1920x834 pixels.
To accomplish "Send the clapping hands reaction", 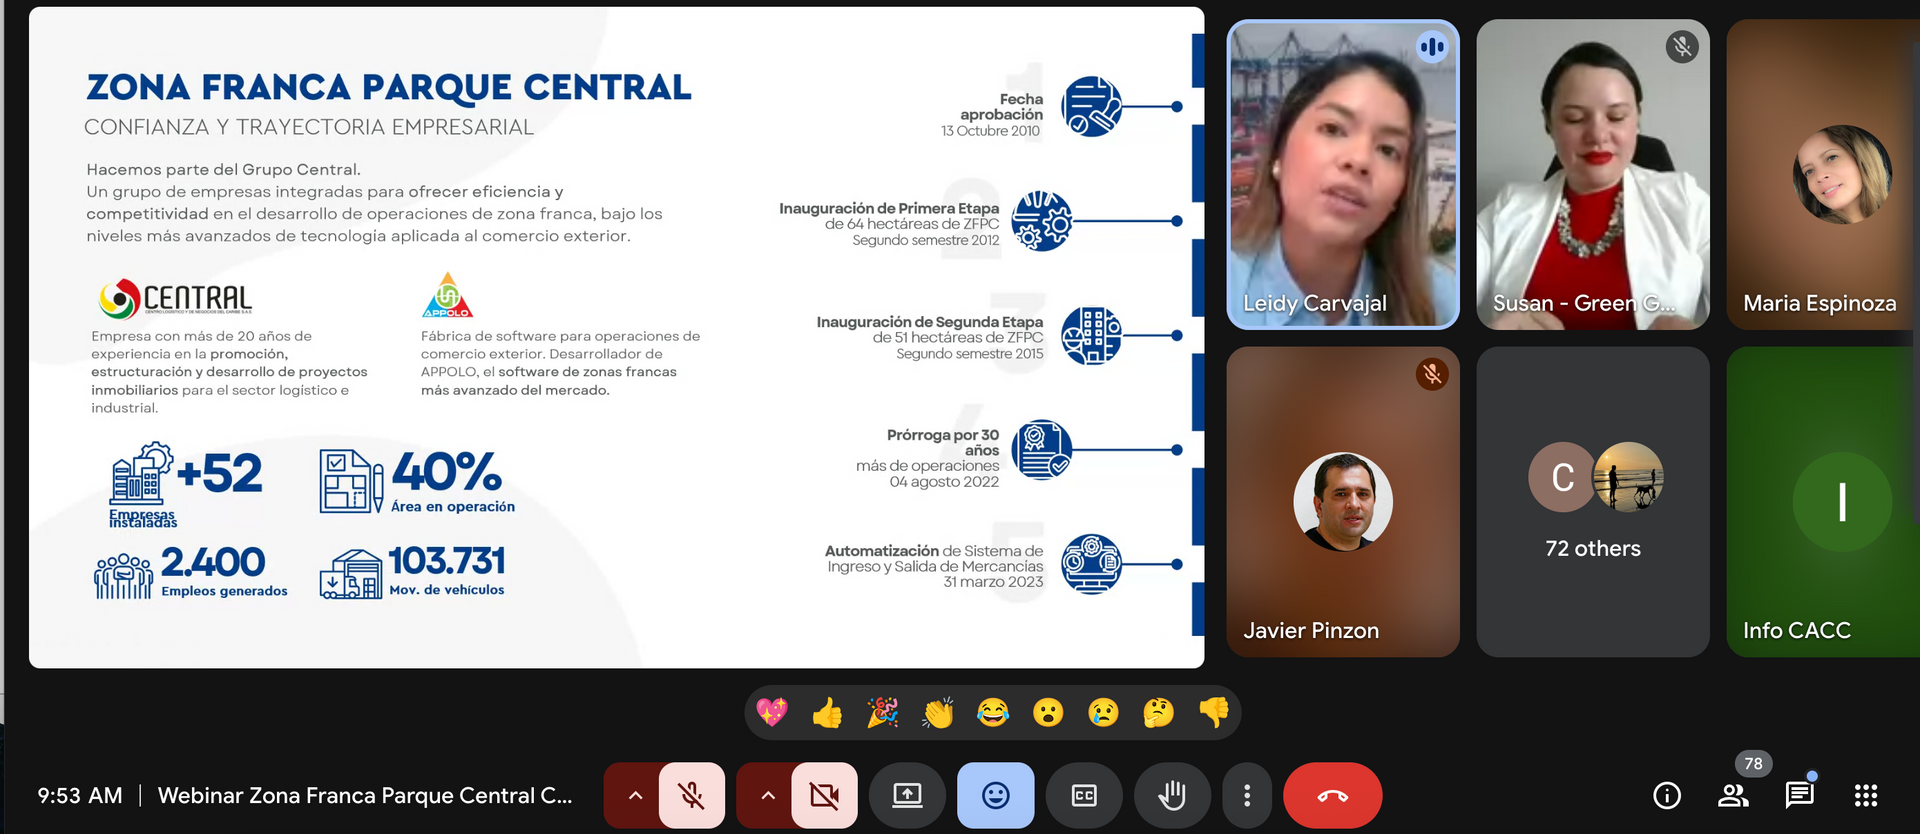I will (x=938, y=713).
